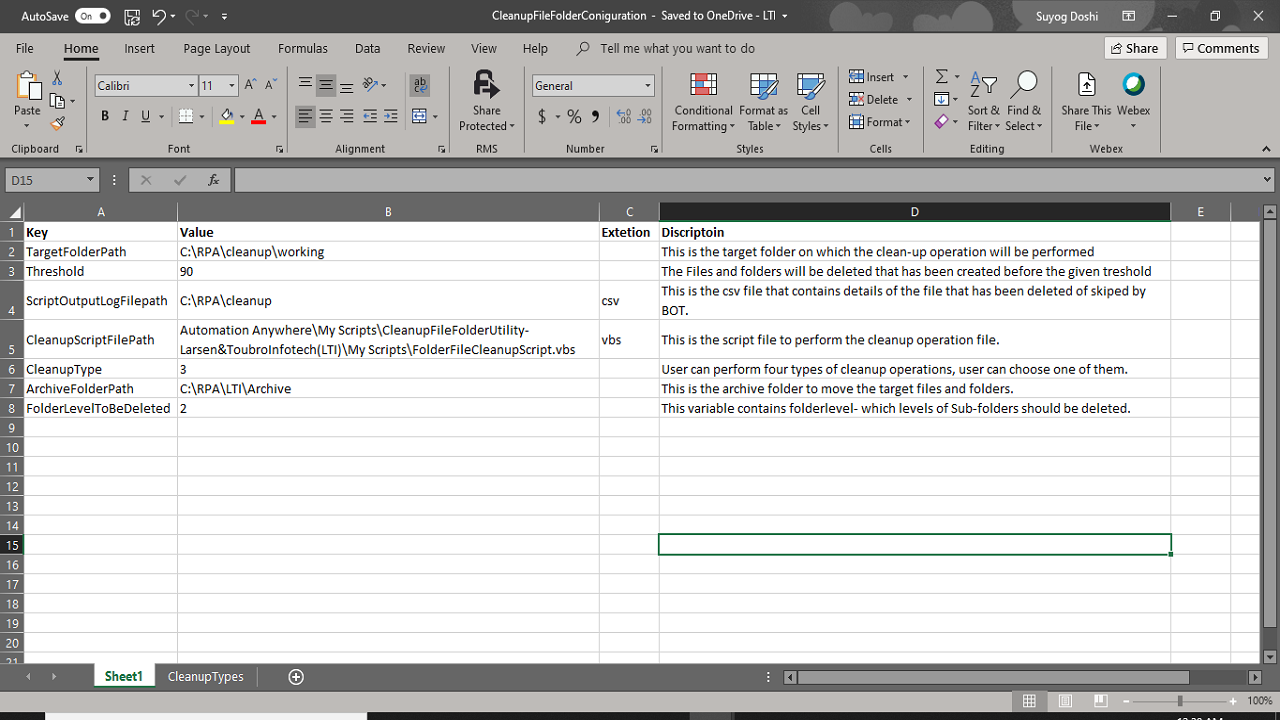Click the AutoSum sigma icon
This screenshot has width=1280, height=720.
click(x=941, y=77)
